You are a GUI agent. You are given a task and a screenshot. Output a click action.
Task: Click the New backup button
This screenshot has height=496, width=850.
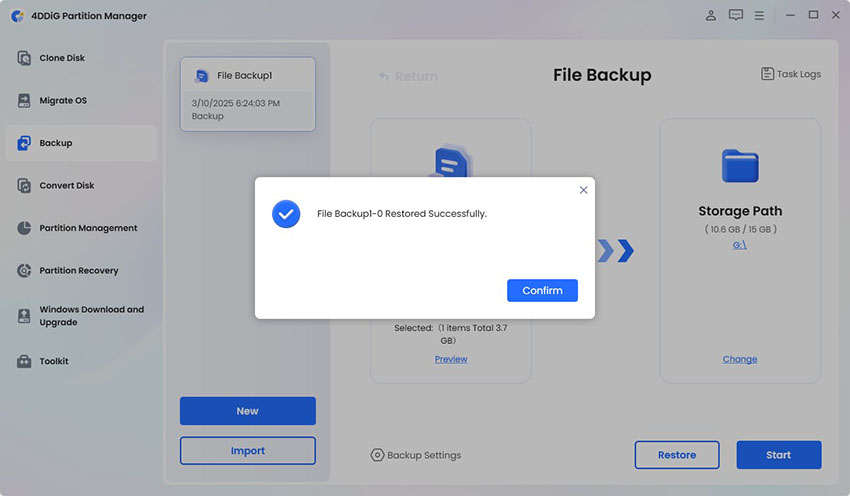[x=247, y=411]
